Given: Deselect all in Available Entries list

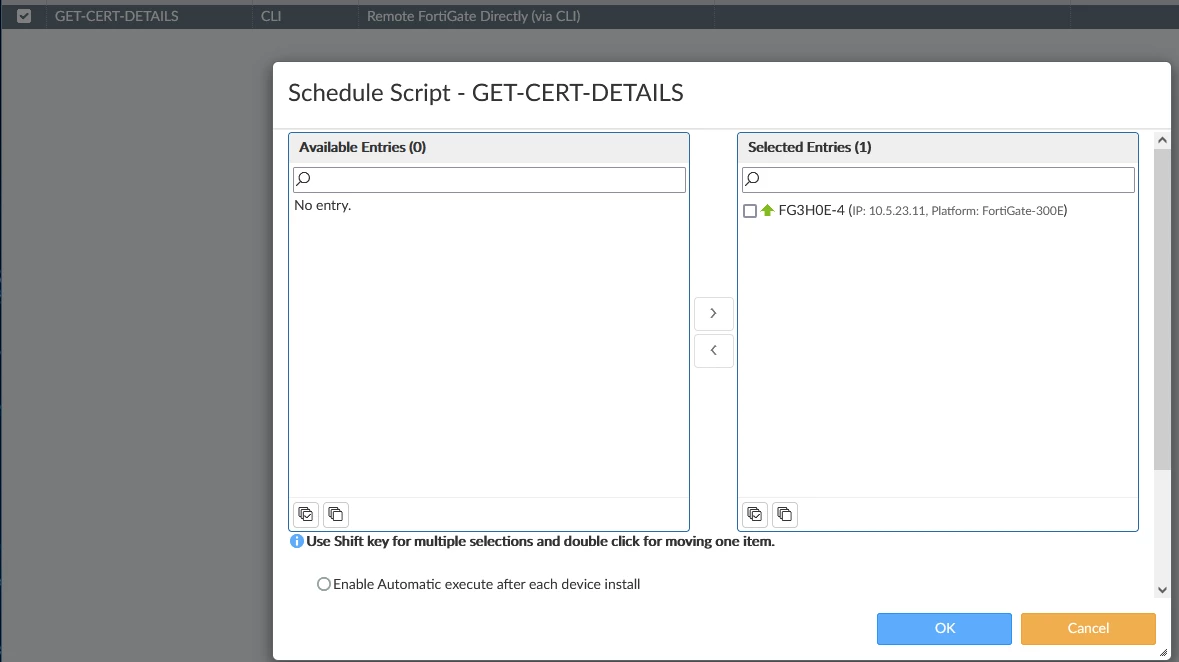Looking at the screenshot, I should coord(336,515).
